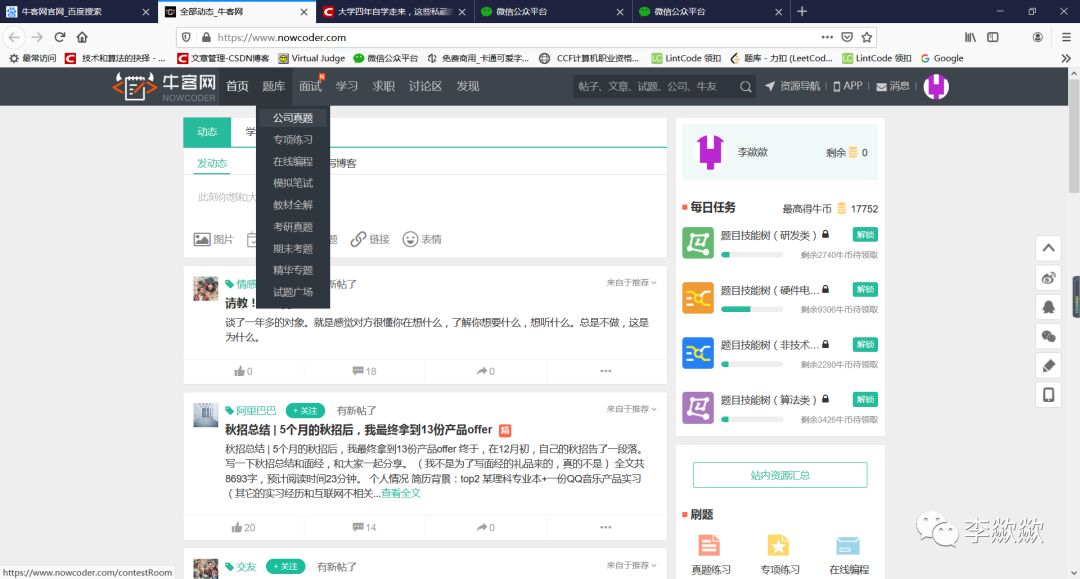Viewport: 1080px width, 579px height.
Task: Click the QQ penguin share icon
Action: tap(1048, 307)
